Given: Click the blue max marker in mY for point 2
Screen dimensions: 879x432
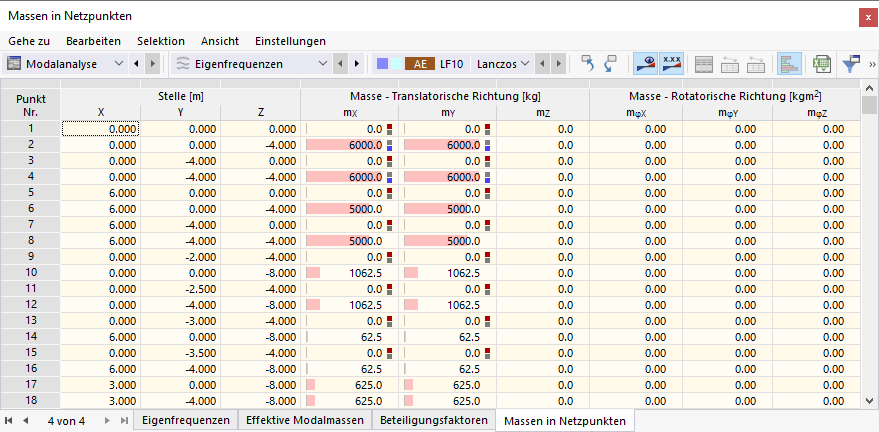Looking at the screenshot, I should 487,149.
